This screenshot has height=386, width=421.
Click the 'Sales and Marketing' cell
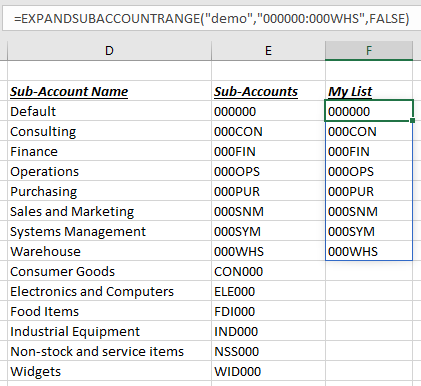(109, 211)
